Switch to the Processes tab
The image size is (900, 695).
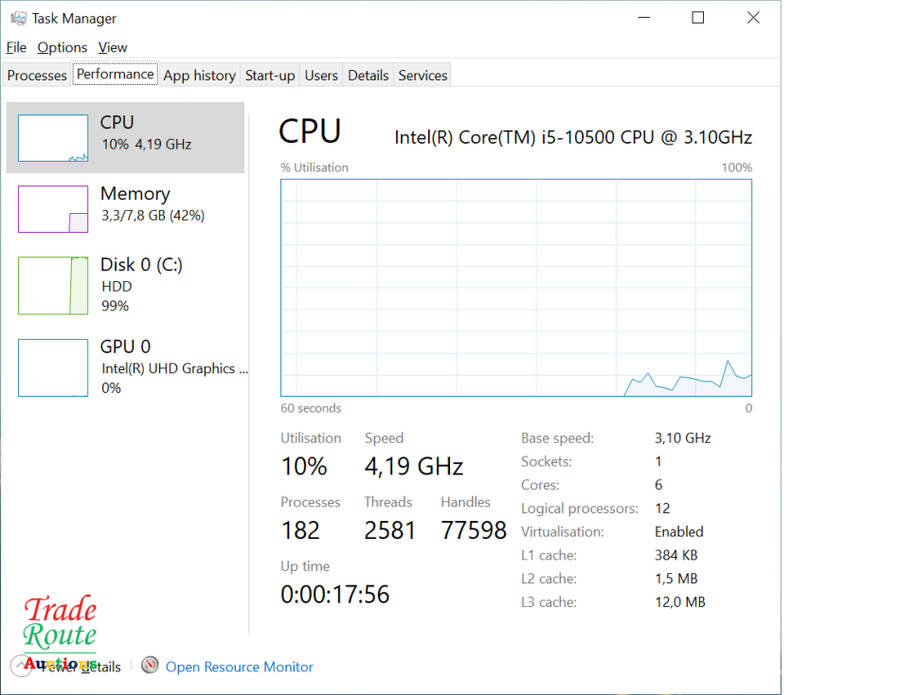(x=37, y=75)
